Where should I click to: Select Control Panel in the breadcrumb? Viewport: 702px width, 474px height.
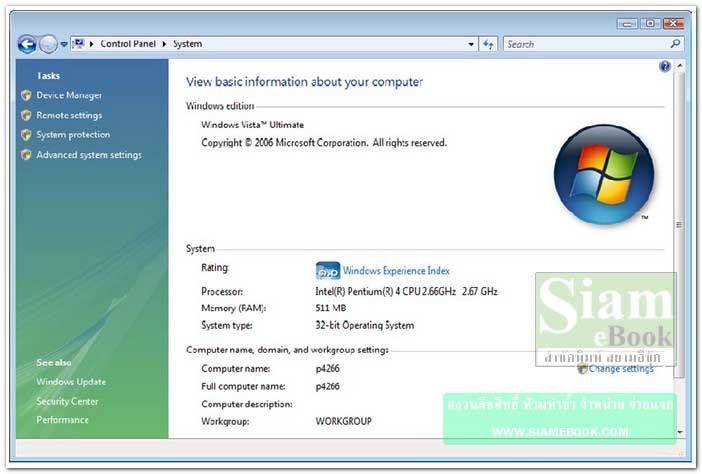[x=128, y=44]
